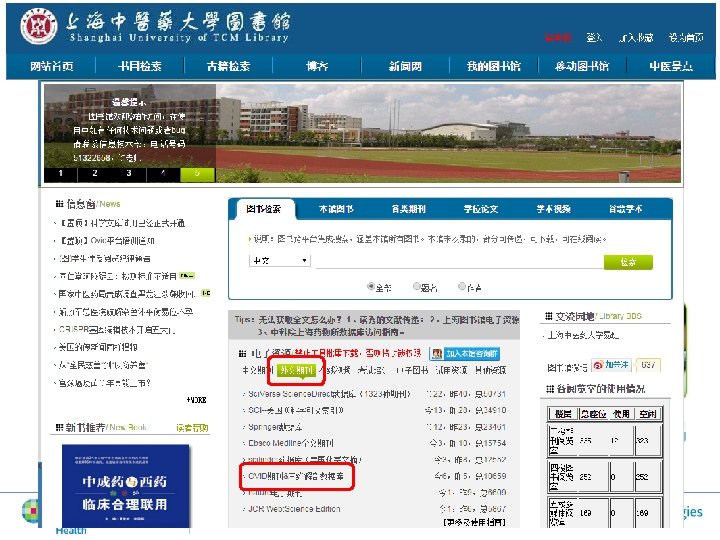Click the book search text field

[459, 262]
